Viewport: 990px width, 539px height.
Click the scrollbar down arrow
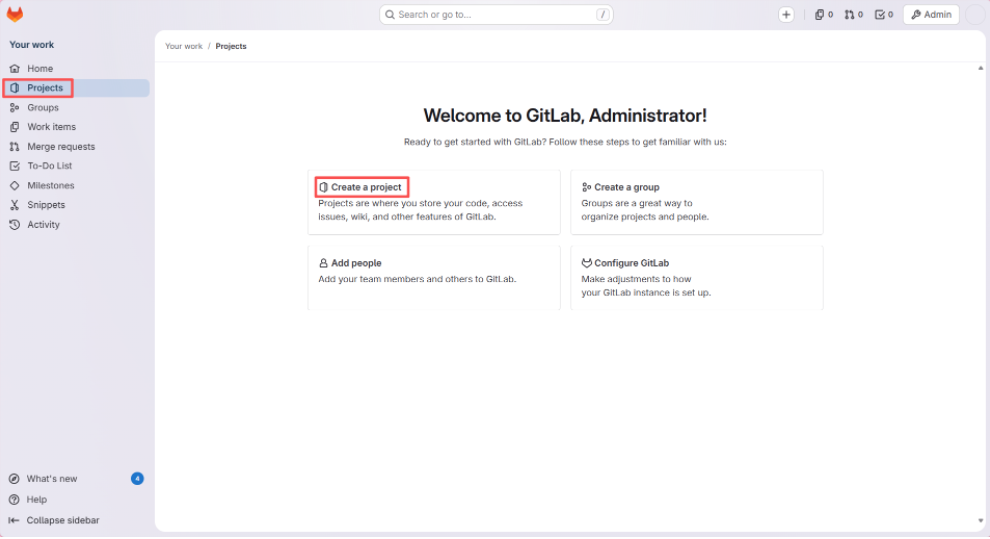[981, 521]
